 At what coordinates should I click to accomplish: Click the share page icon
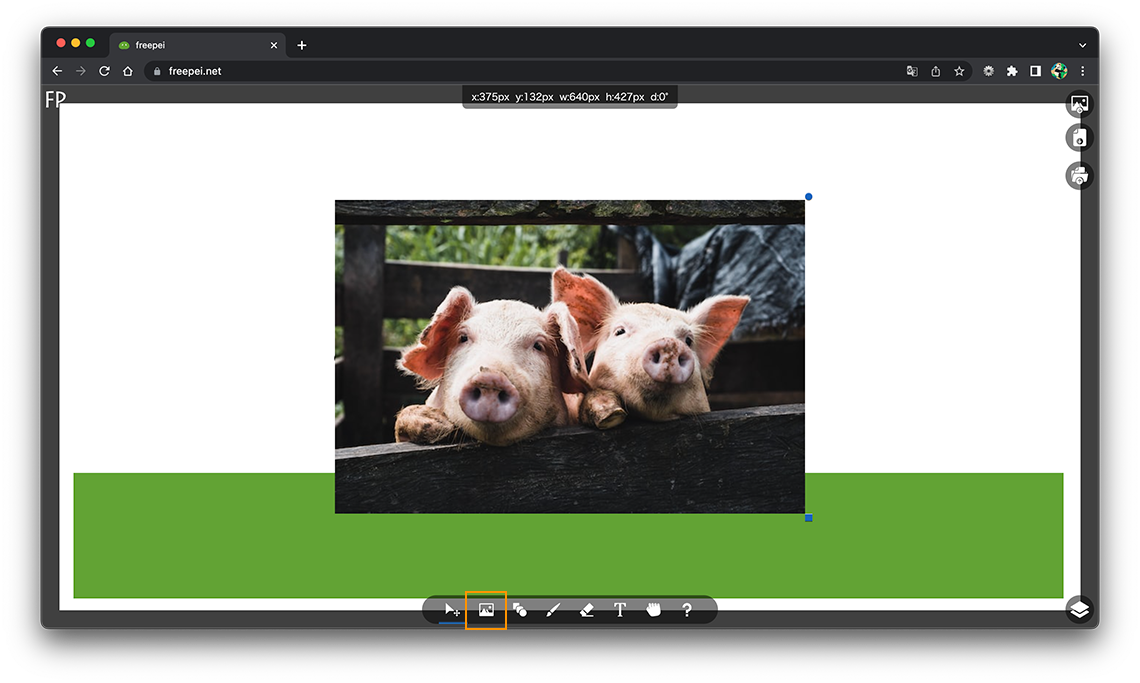(936, 71)
